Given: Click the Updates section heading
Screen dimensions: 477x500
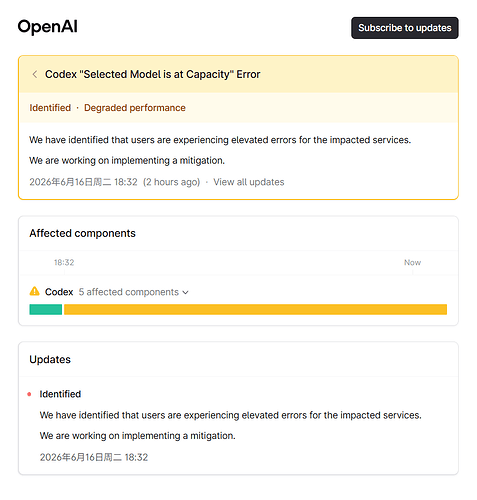Looking at the screenshot, I should (50, 360).
